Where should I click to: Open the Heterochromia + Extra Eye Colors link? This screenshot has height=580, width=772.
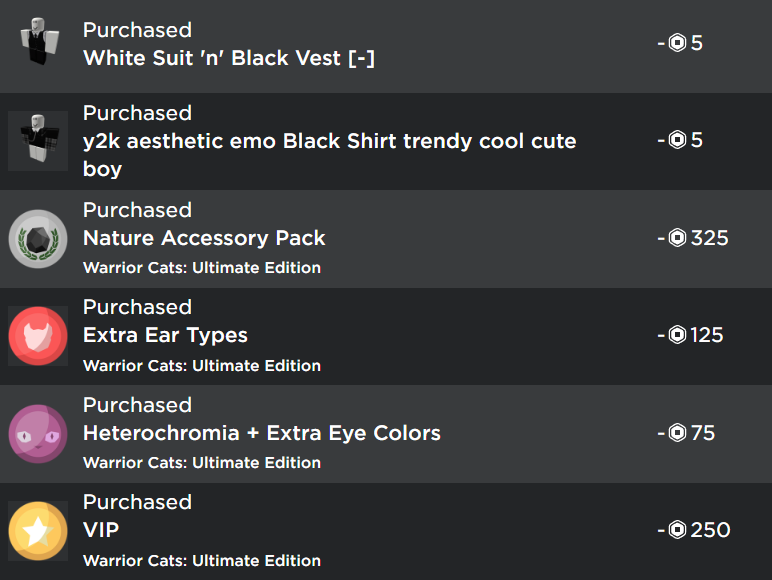(x=261, y=433)
